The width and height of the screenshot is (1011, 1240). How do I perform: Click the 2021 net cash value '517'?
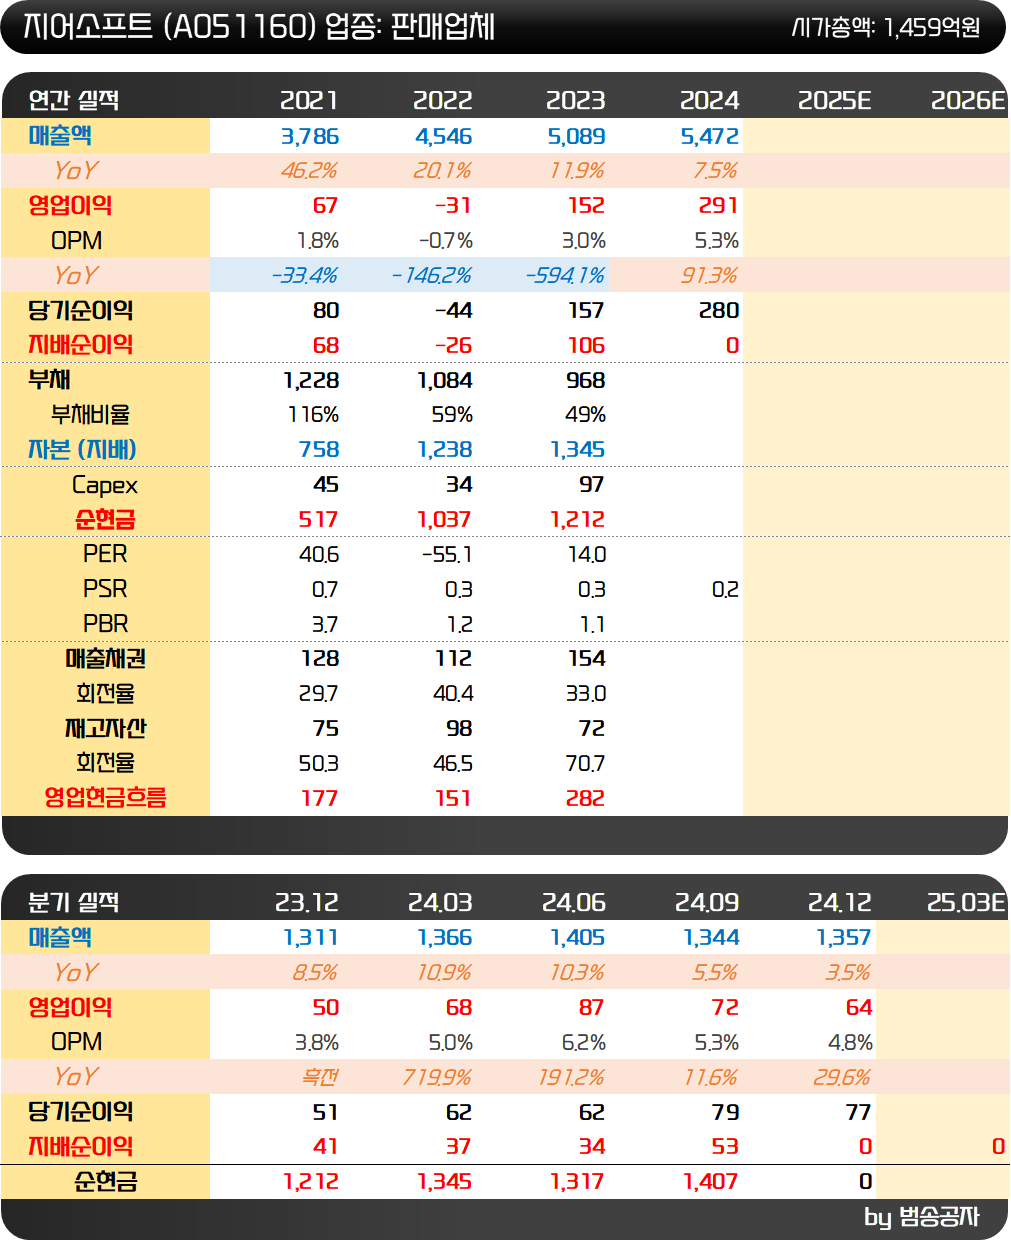(x=319, y=520)
